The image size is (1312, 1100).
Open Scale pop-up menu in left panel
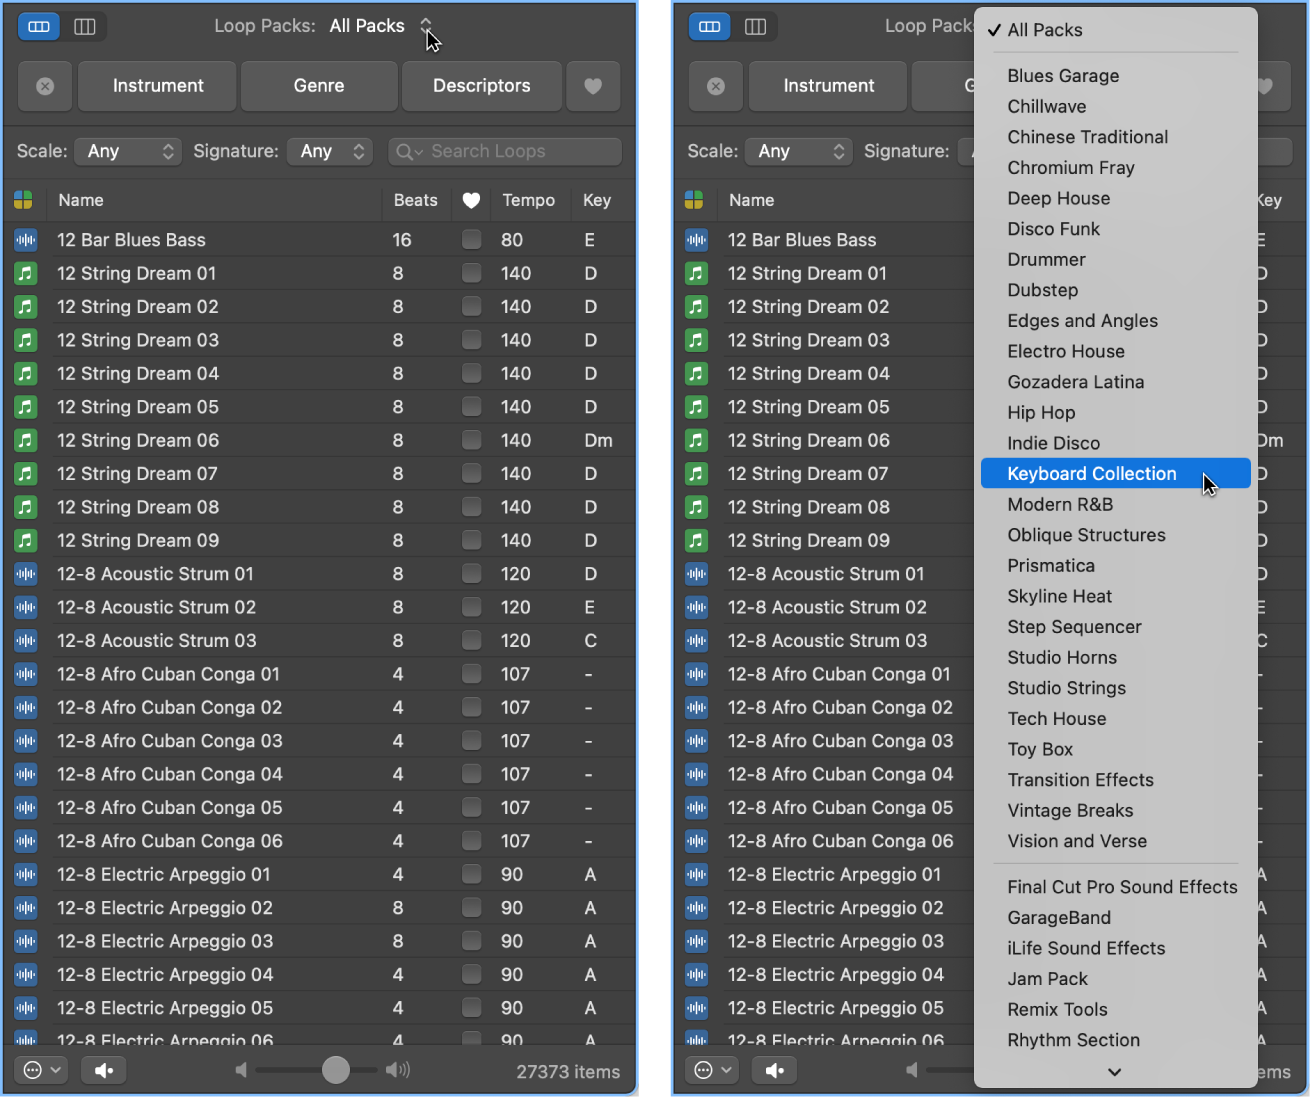click(129, 151)
